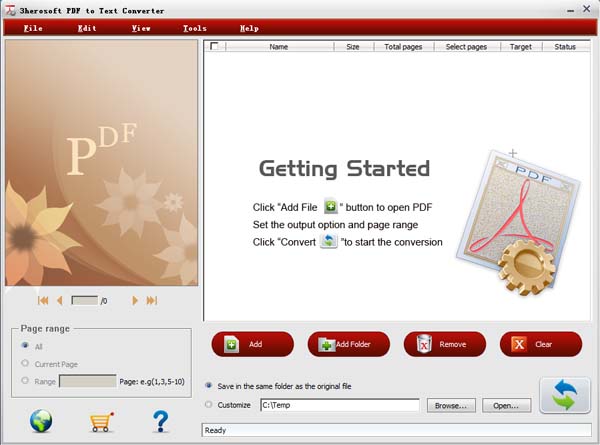
Task: Open the File menu
Action: (x=33, y=28)
